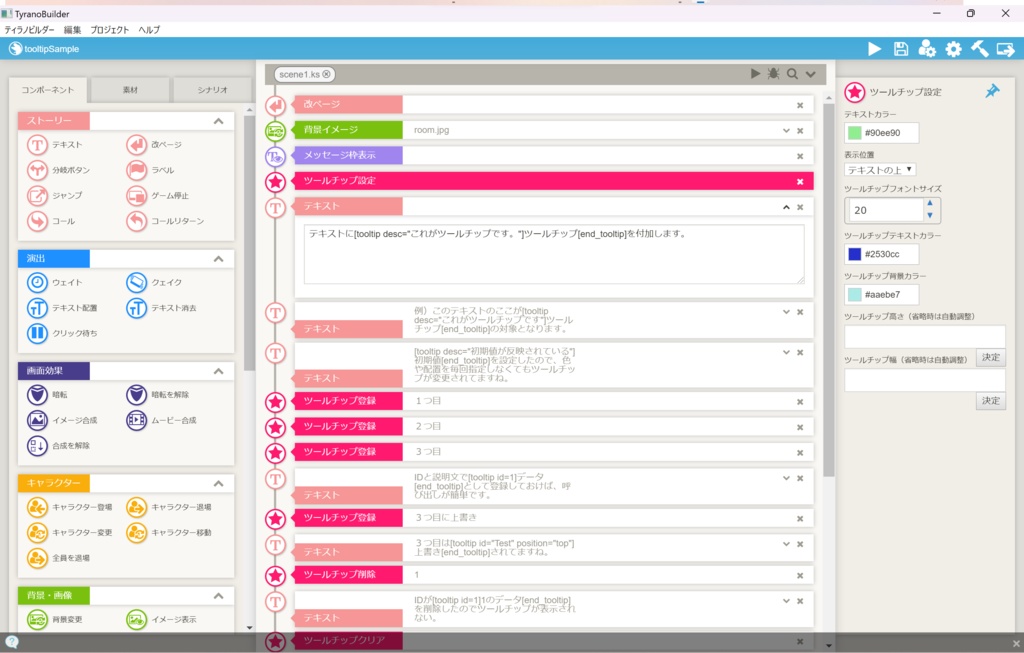Select the テキスト消去 component
The height and width of the screenshot is (653, 1024).
click(161, 308)
